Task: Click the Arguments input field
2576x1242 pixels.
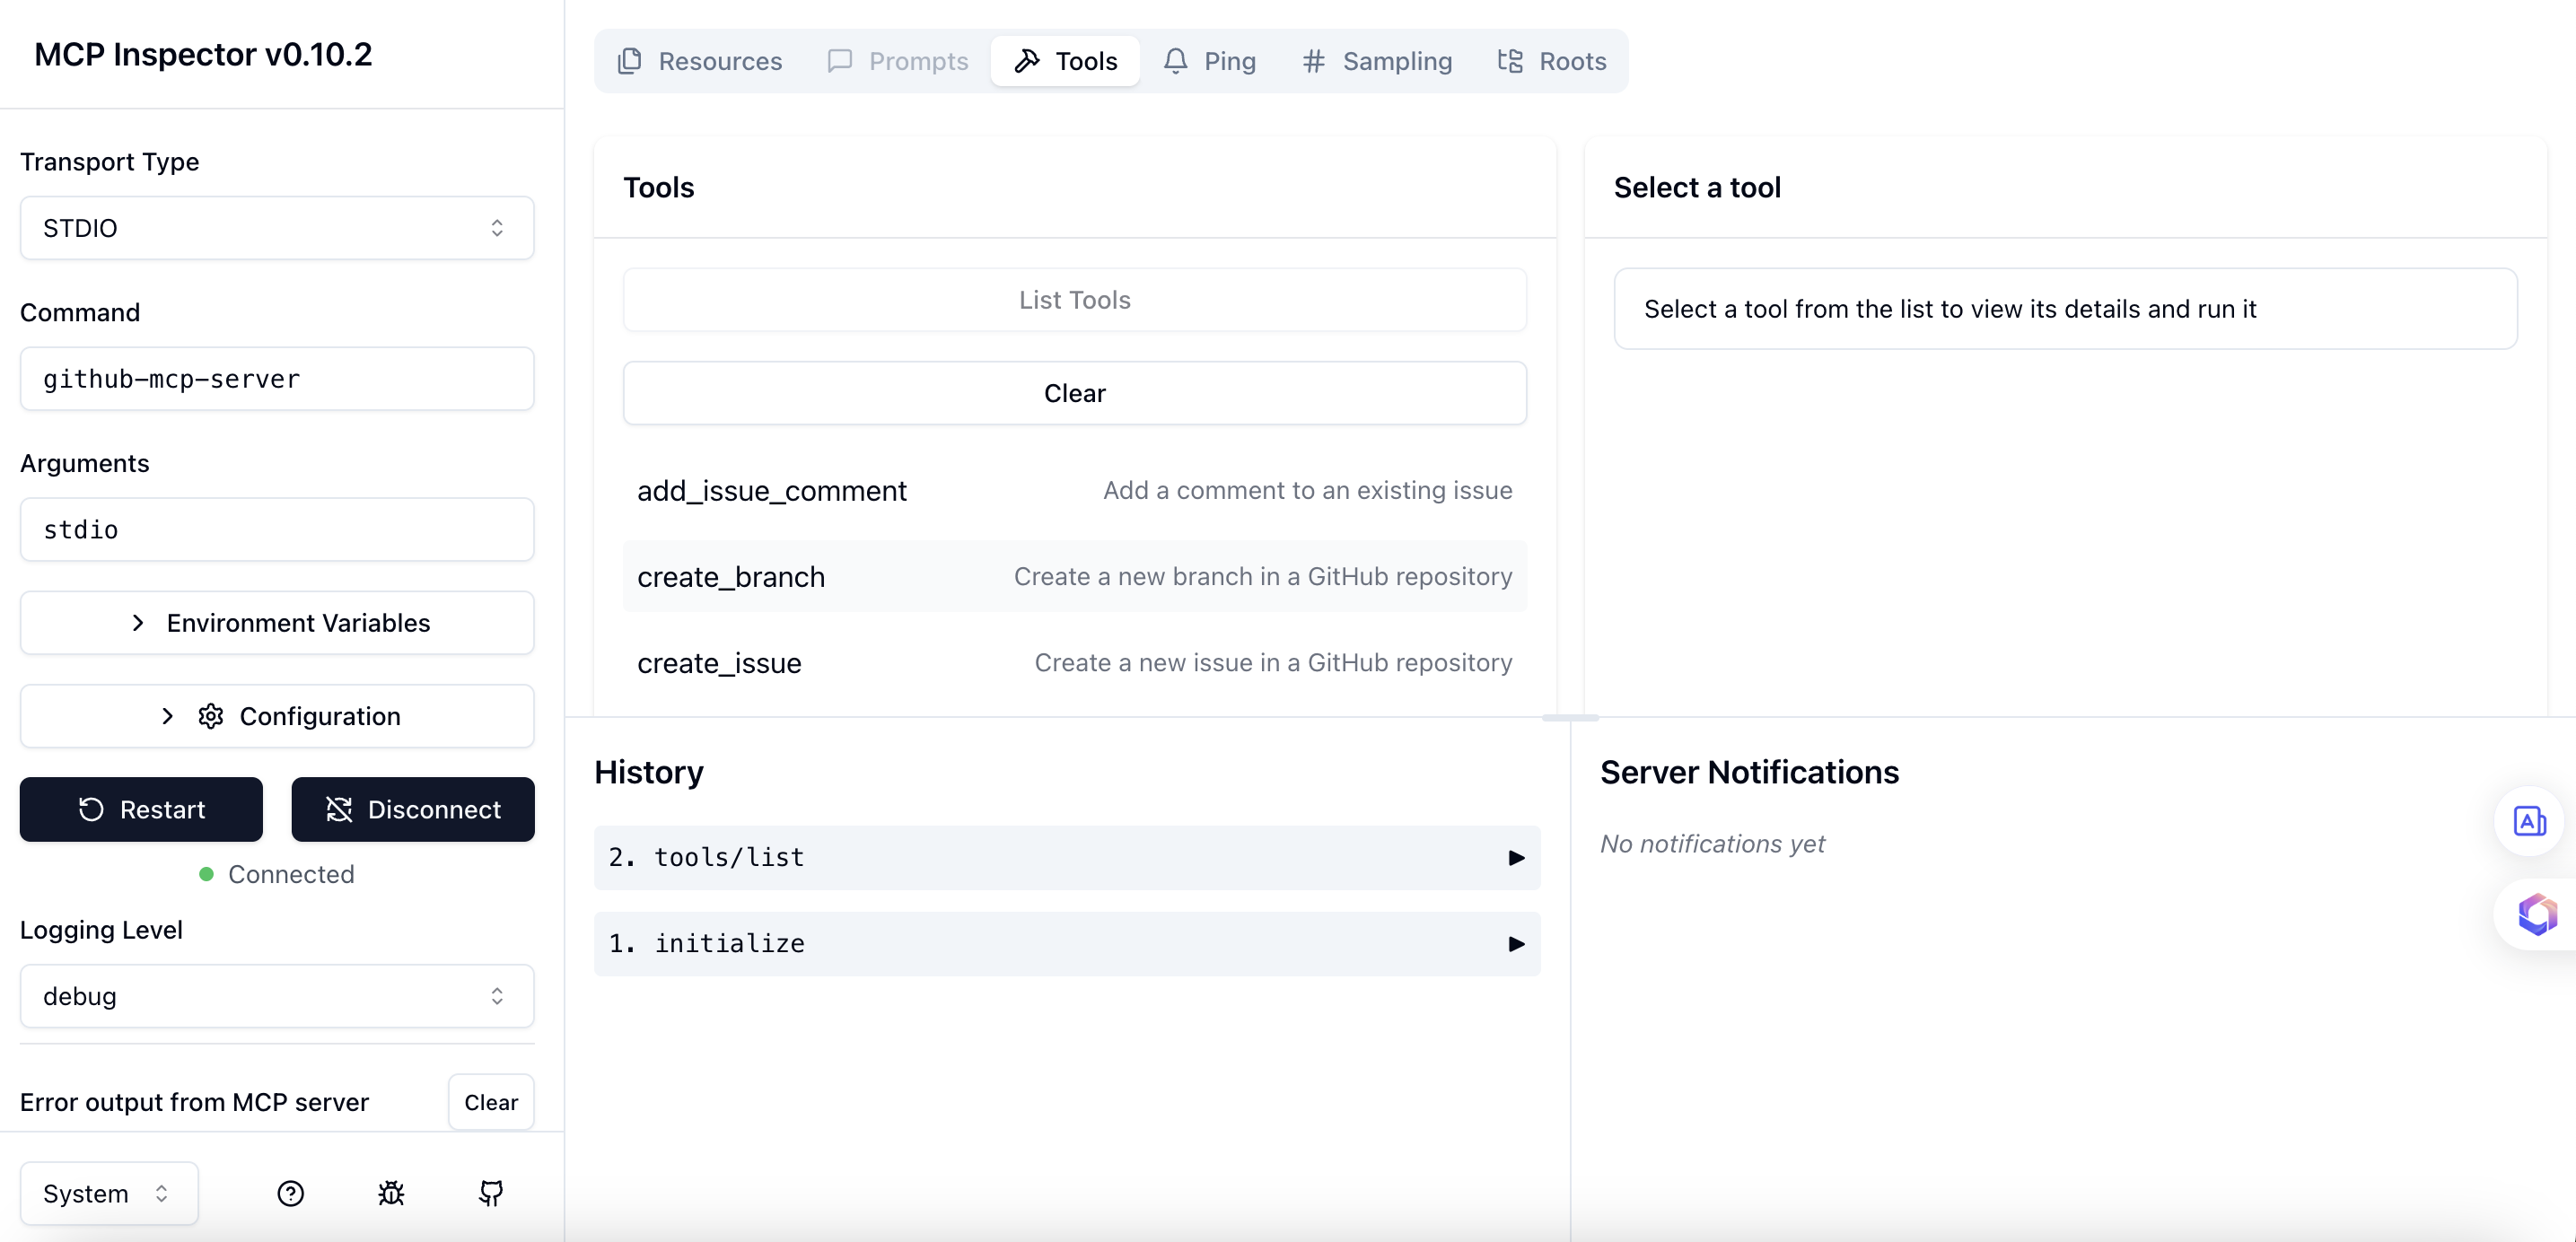Action: coord(277,530)
